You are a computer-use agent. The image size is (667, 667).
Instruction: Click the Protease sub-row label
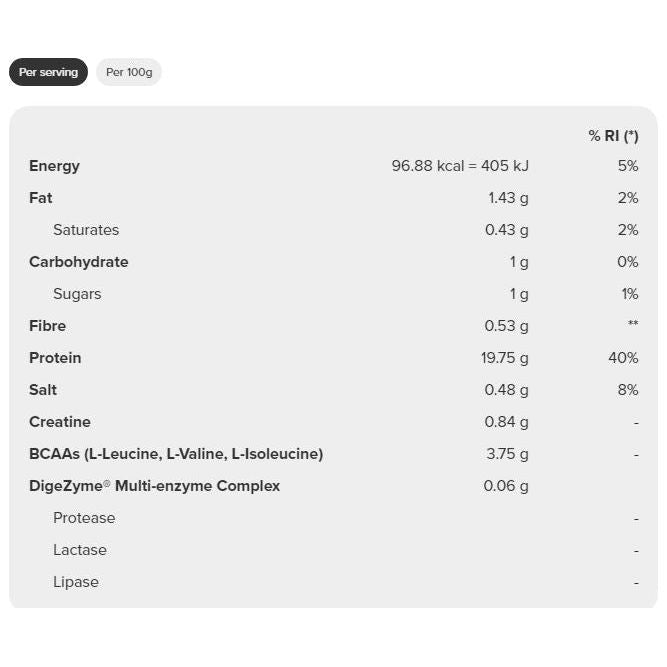[84, 518]
